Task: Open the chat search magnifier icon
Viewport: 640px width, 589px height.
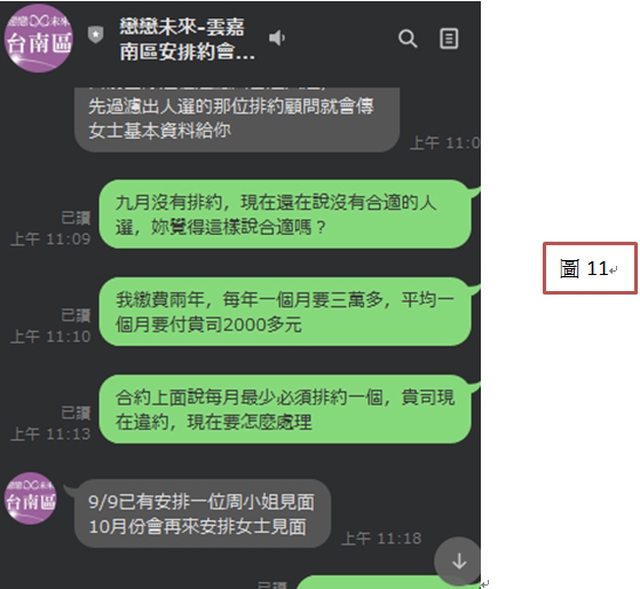Action: point(407,39)
